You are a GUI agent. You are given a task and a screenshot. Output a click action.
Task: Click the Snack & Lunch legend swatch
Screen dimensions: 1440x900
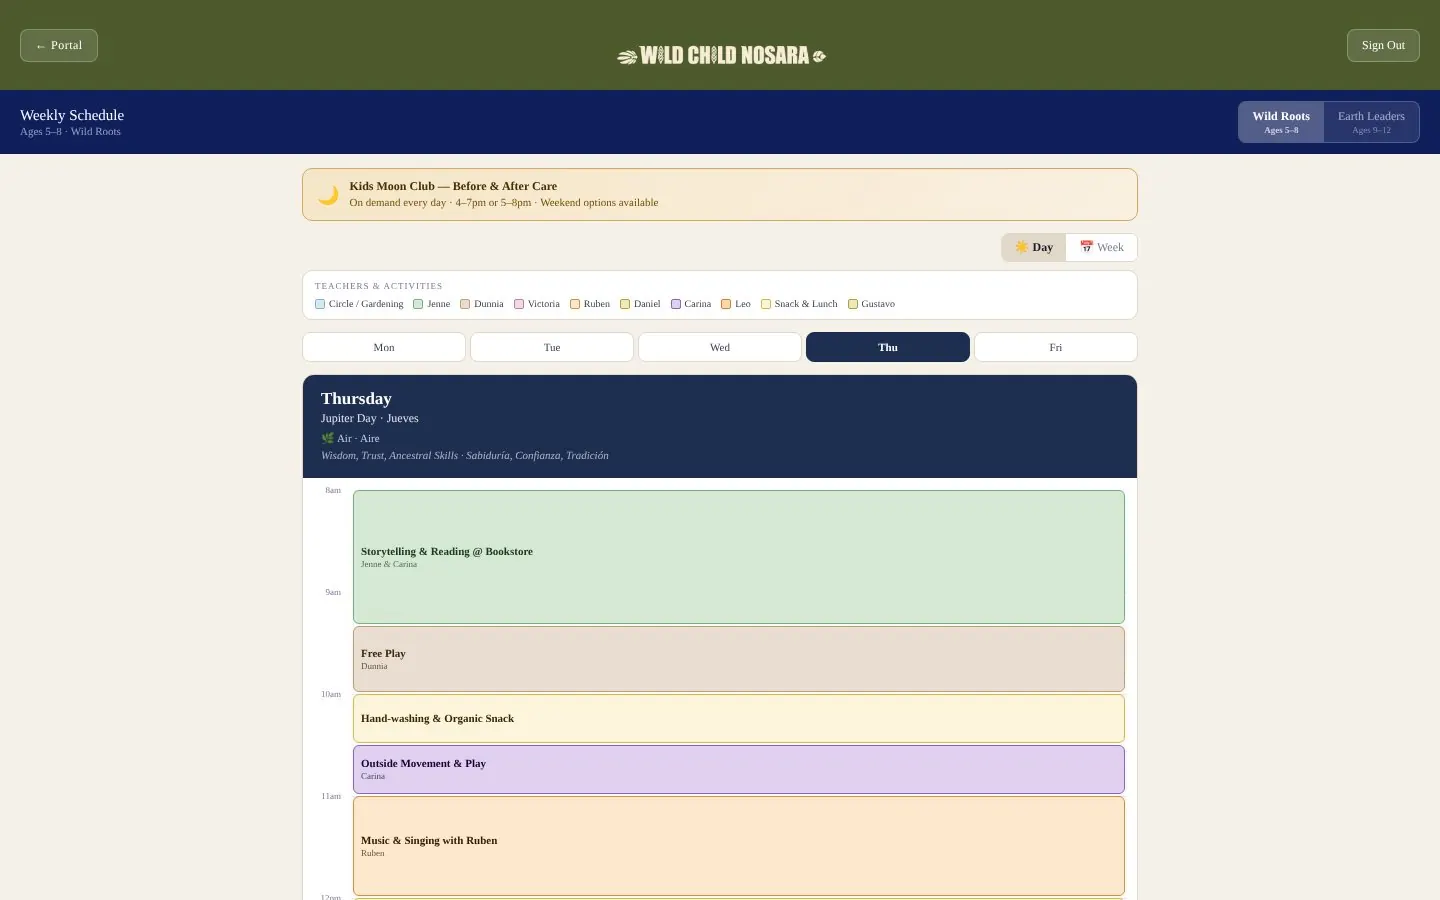(x=766, y=304)
